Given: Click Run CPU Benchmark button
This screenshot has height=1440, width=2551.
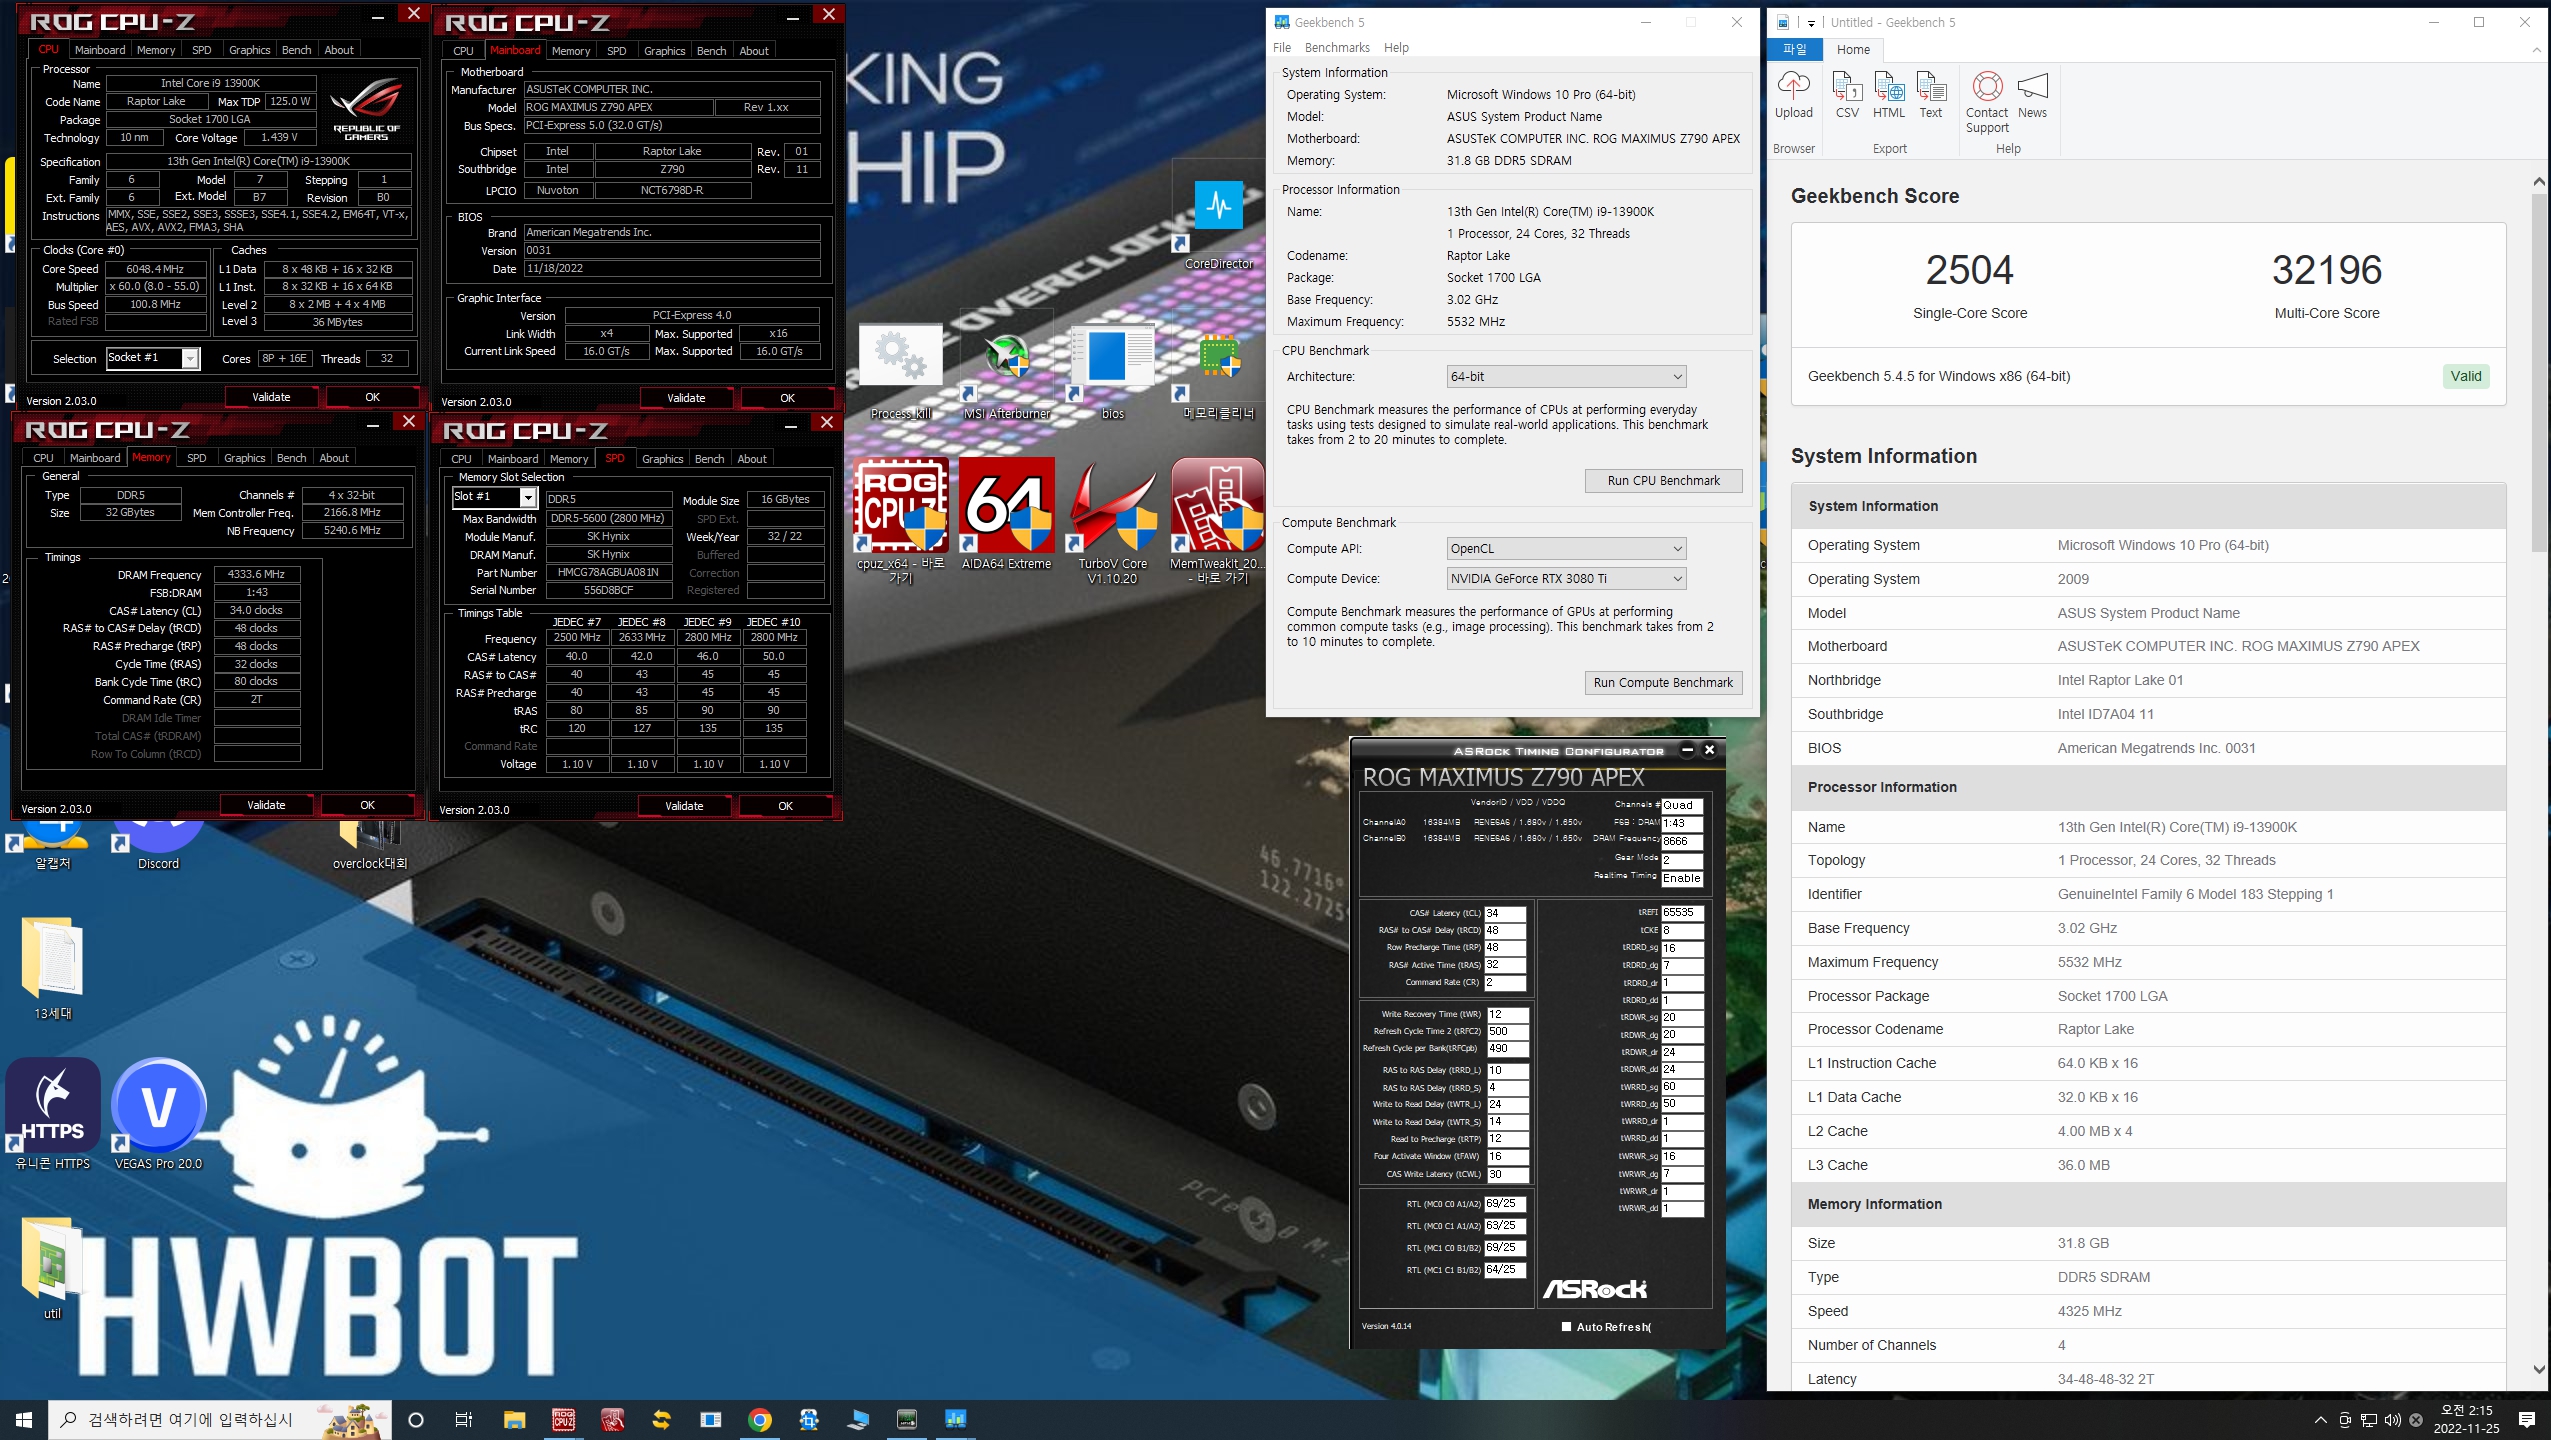Looking at the screenshot, I should [x=1663, y=480].
